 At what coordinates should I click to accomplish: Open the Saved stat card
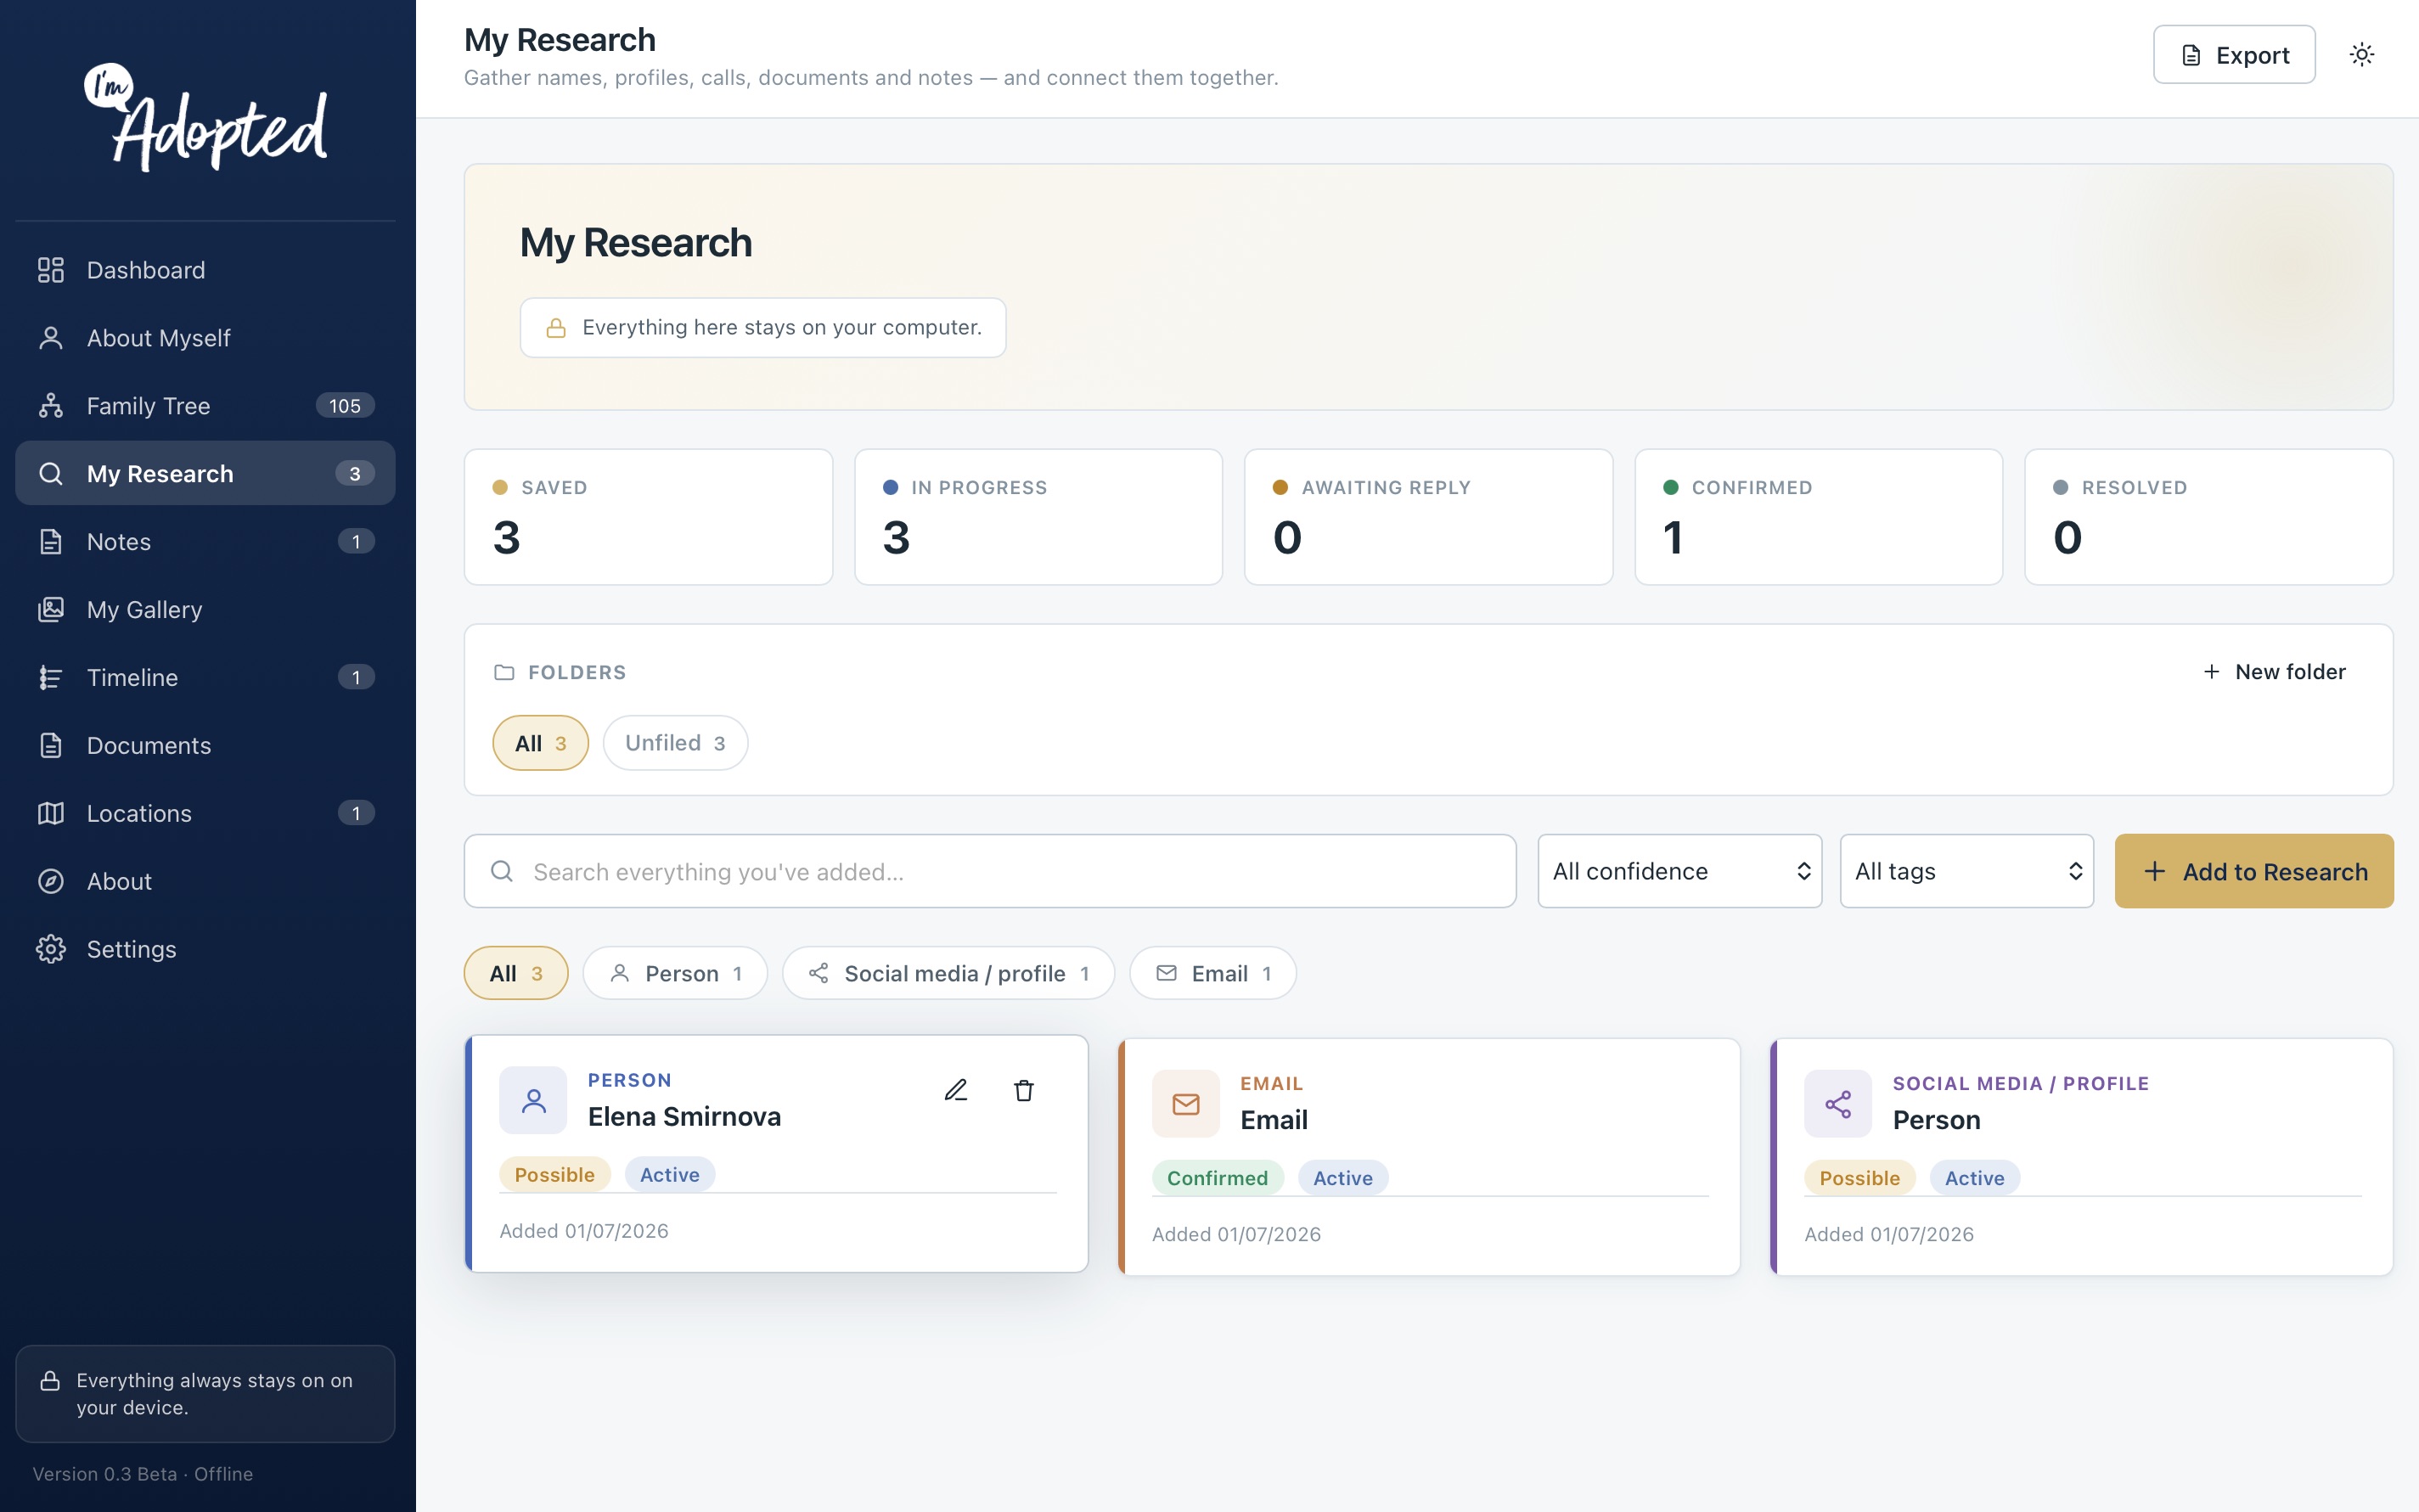pyautogui.click(x=648, y=517)
